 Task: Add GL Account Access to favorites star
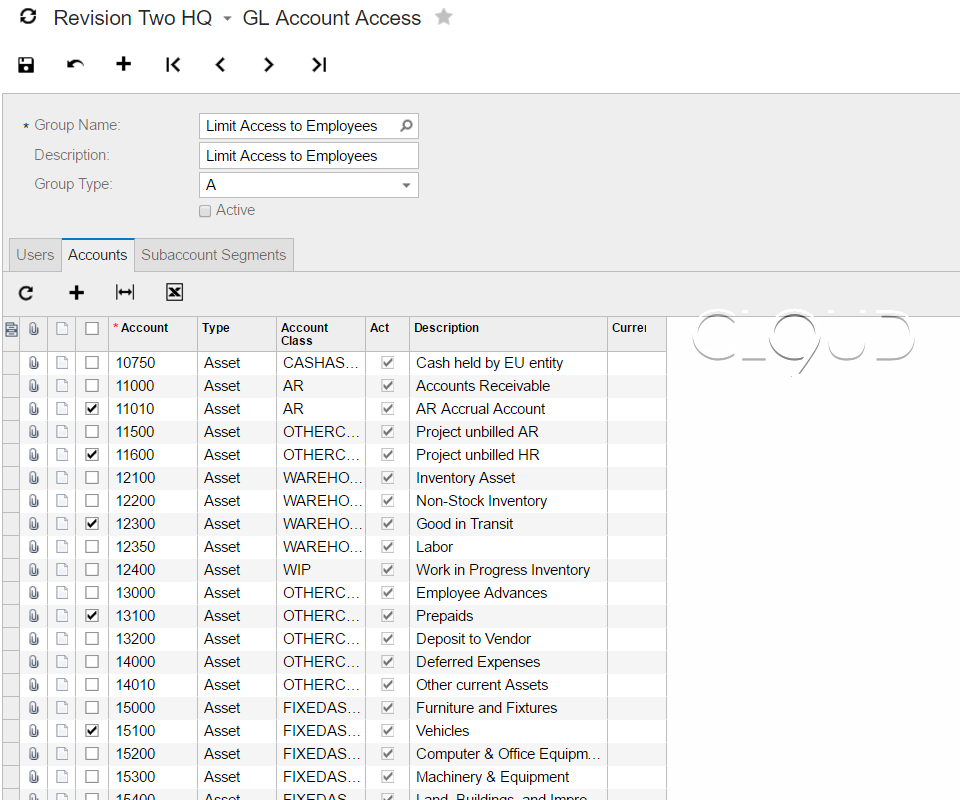444,17
